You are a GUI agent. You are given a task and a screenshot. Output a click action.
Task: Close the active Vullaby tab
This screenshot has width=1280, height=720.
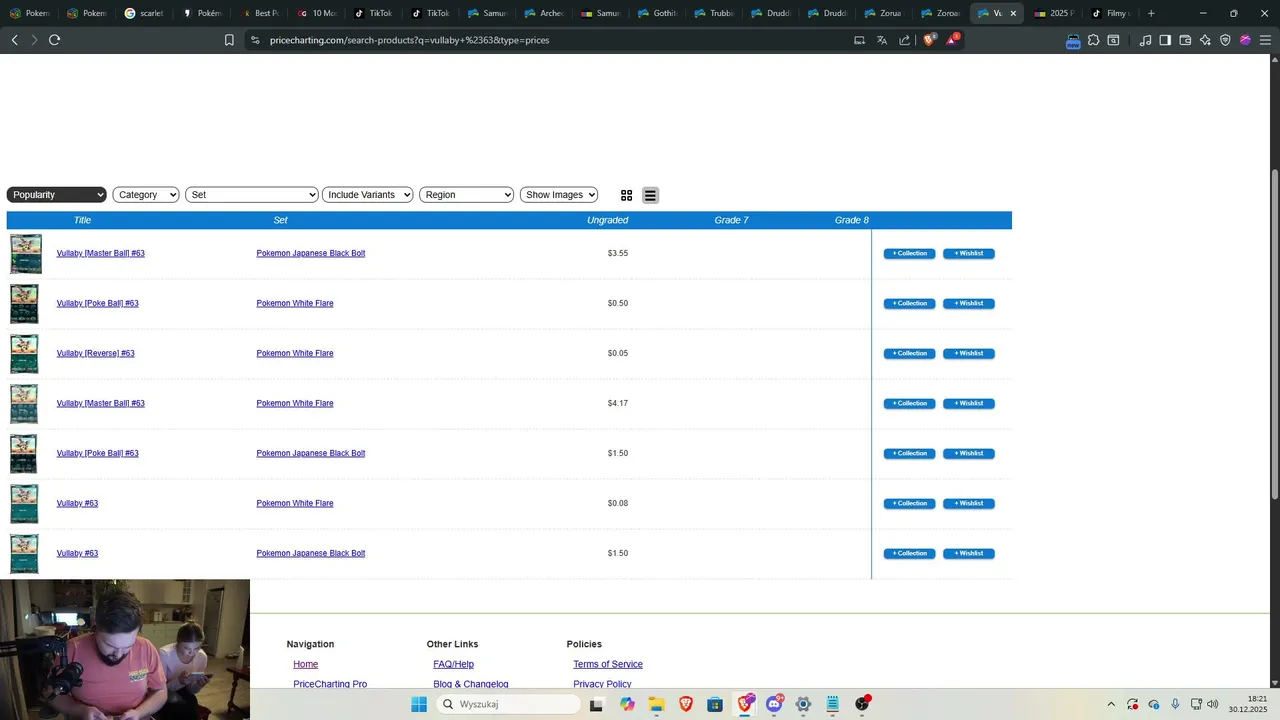(x=1013, y=13)
